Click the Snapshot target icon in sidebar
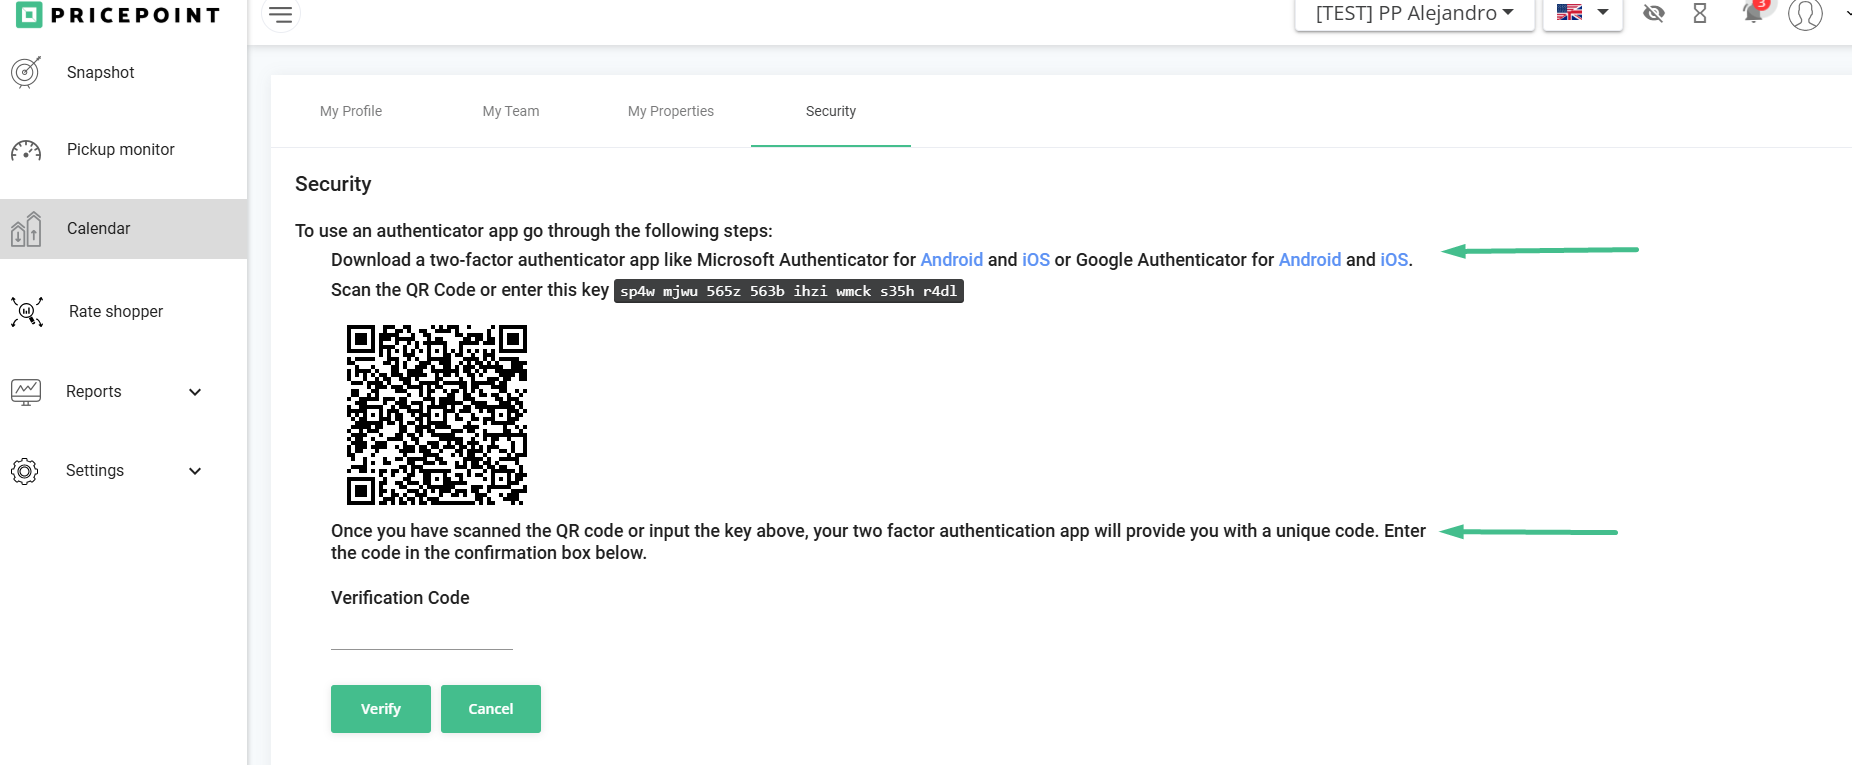Screen dimensions: 1852x765 pyautogui.click(x=26, y=72)
